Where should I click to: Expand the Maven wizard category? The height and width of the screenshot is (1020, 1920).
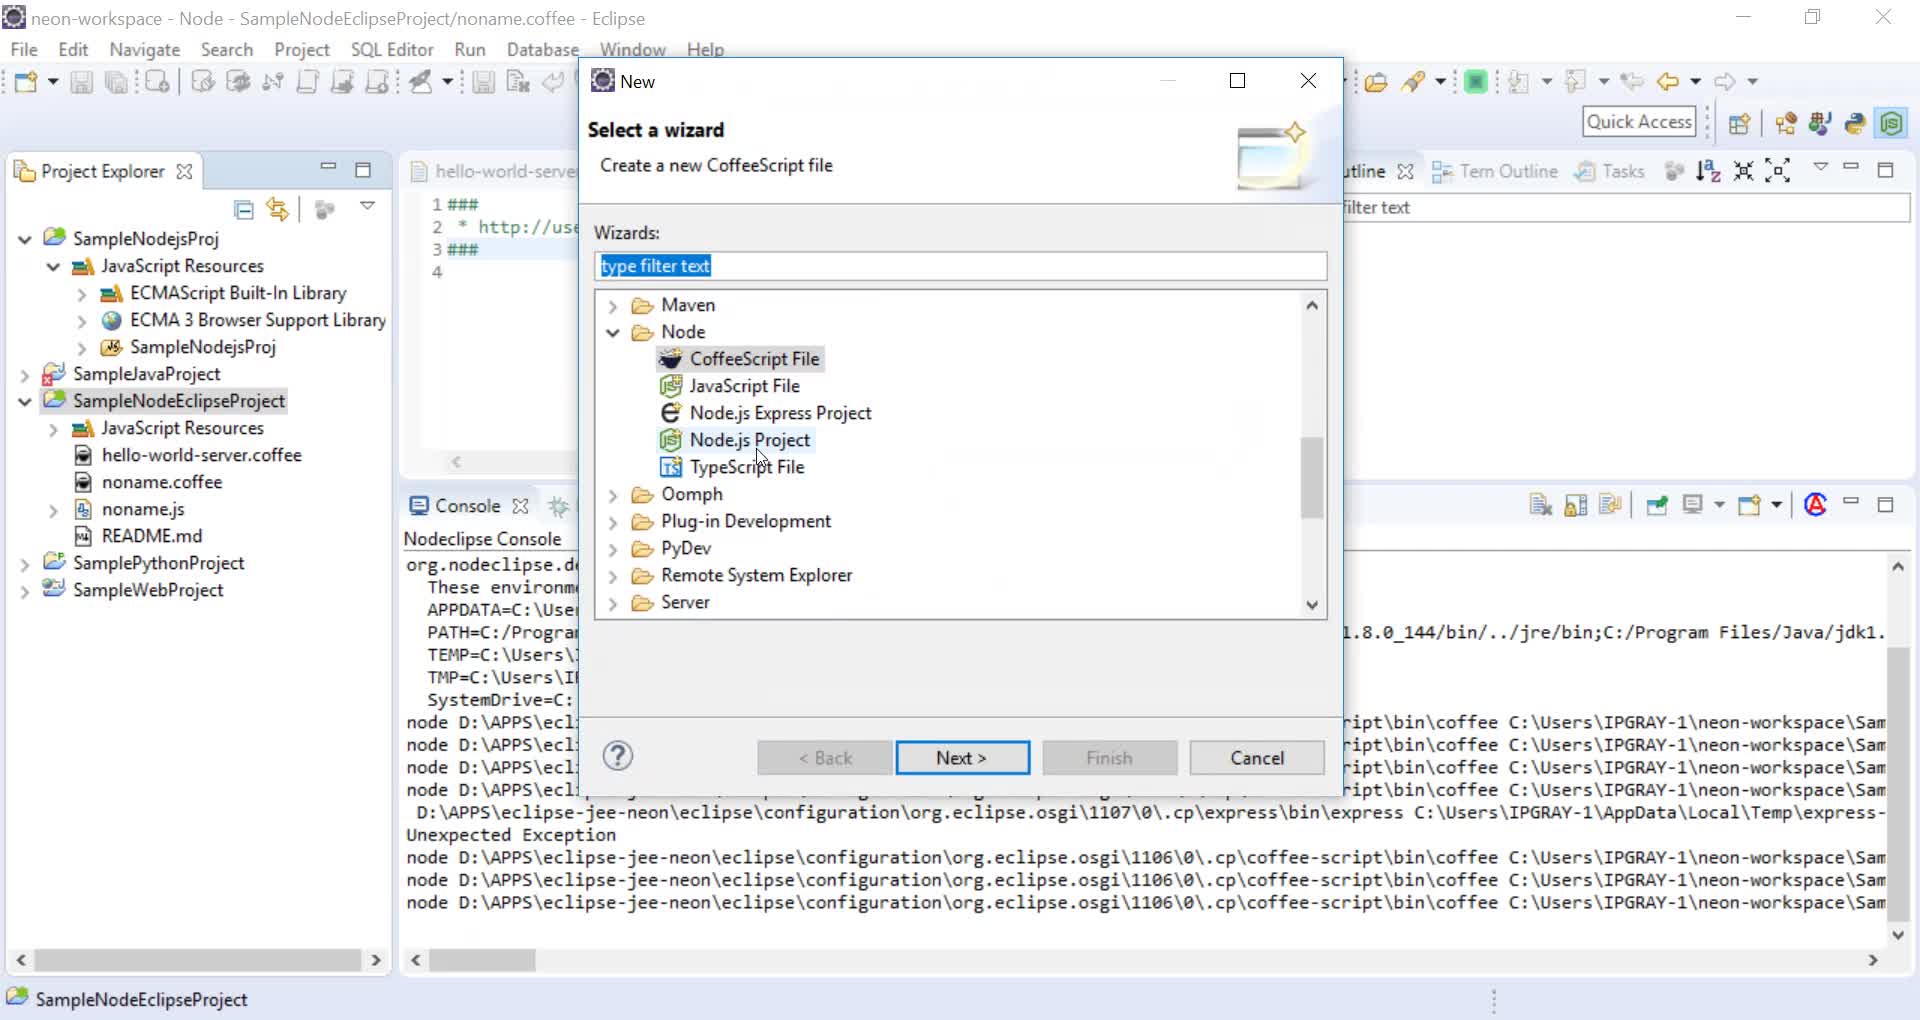613,305
